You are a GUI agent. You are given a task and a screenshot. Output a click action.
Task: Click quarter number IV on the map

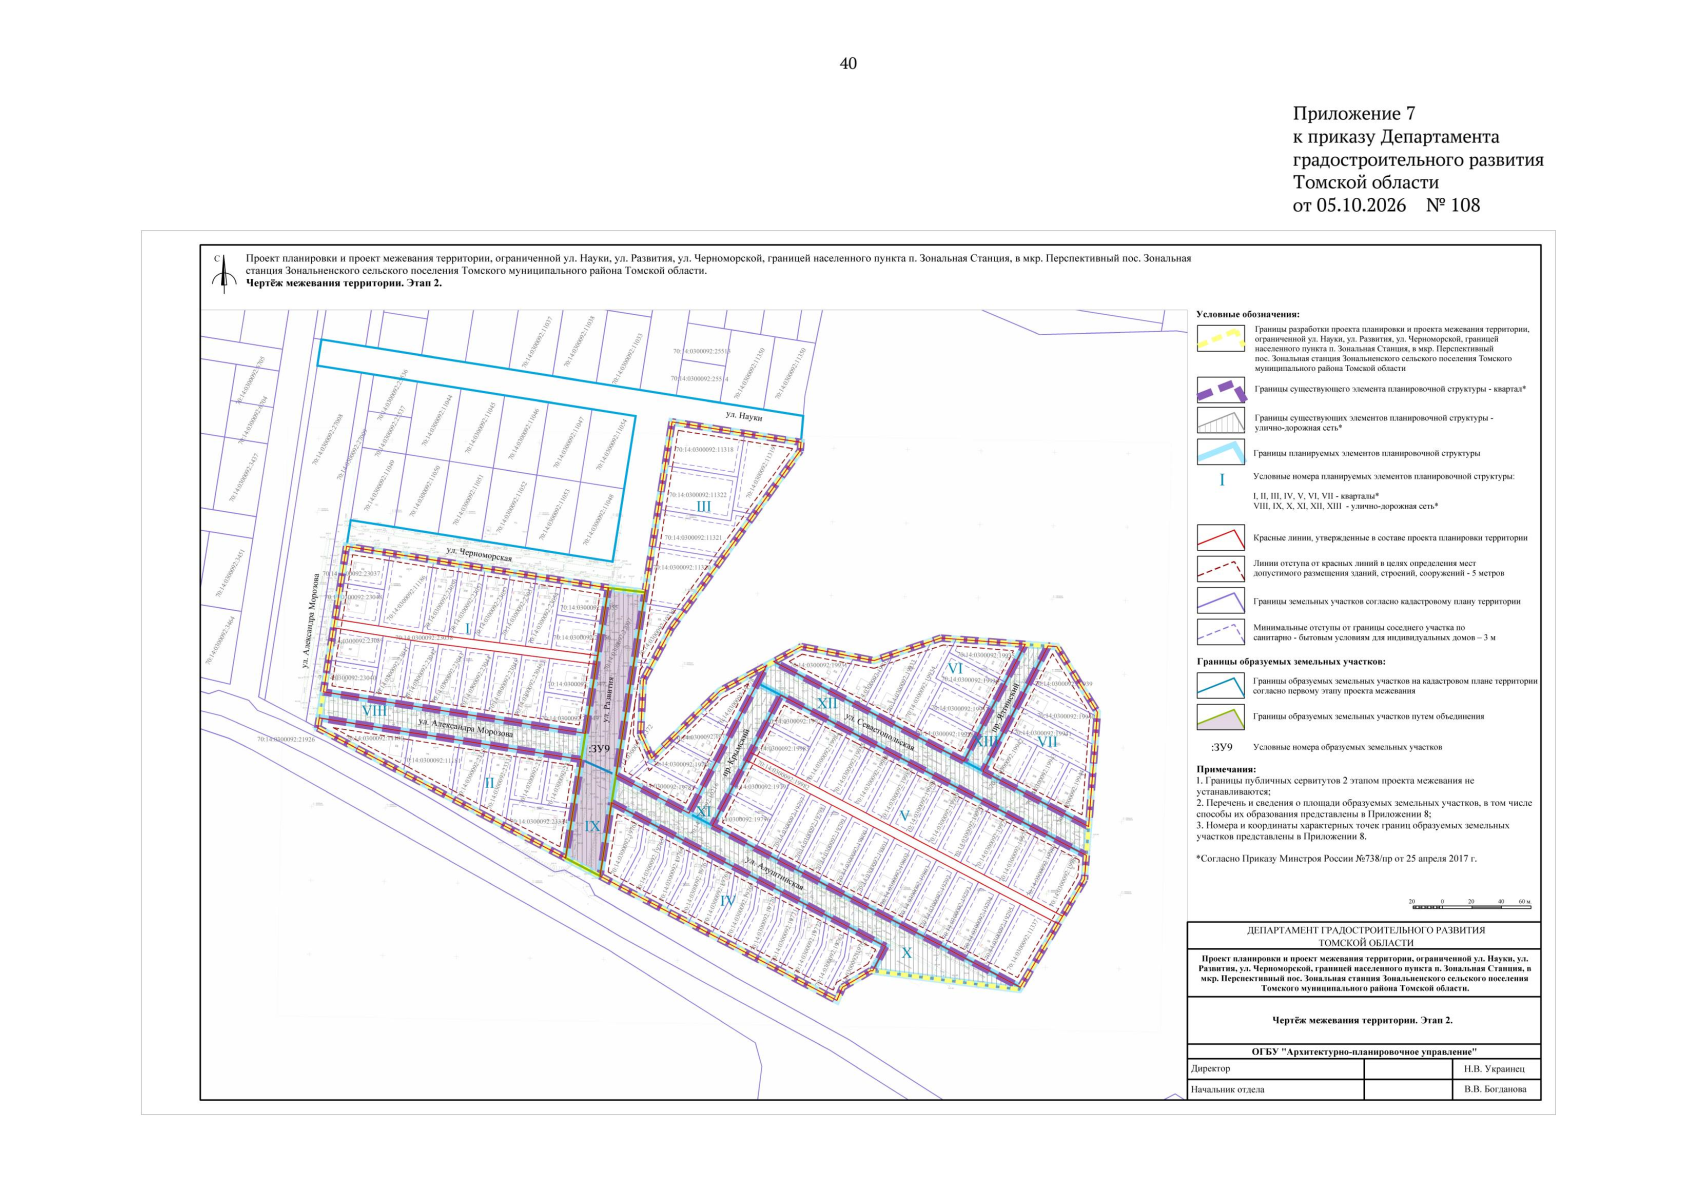[727, 901]
